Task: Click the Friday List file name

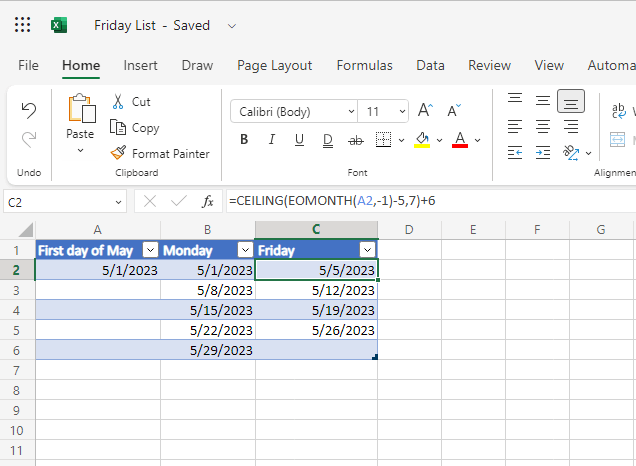Action: tap(125, 26)
